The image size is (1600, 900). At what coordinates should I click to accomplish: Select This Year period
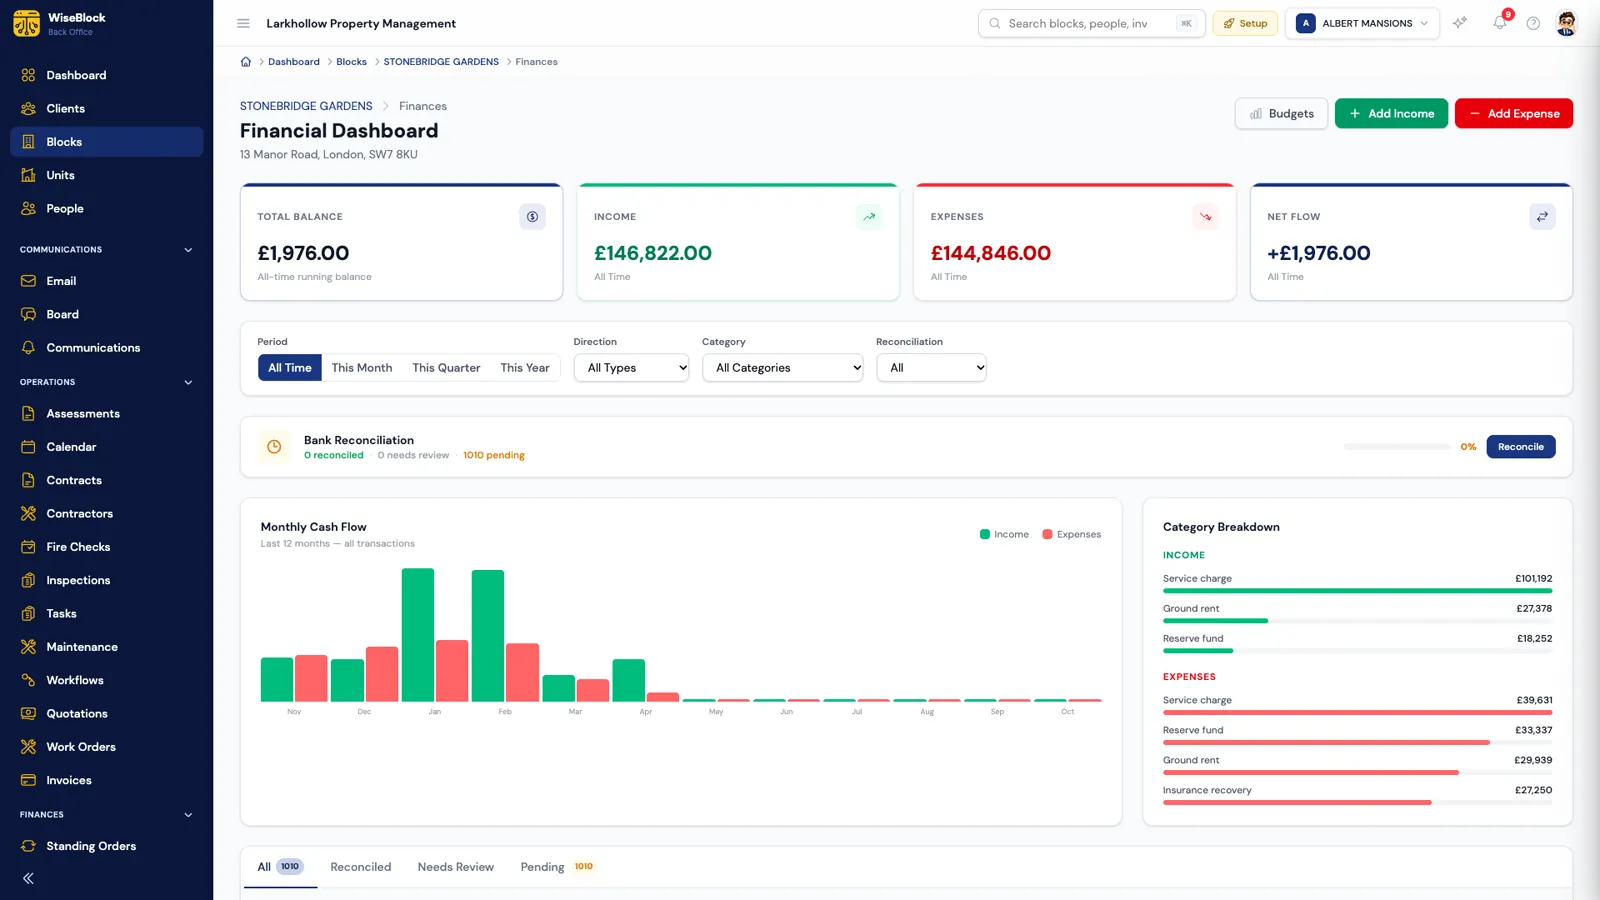[x=525, y=368]
